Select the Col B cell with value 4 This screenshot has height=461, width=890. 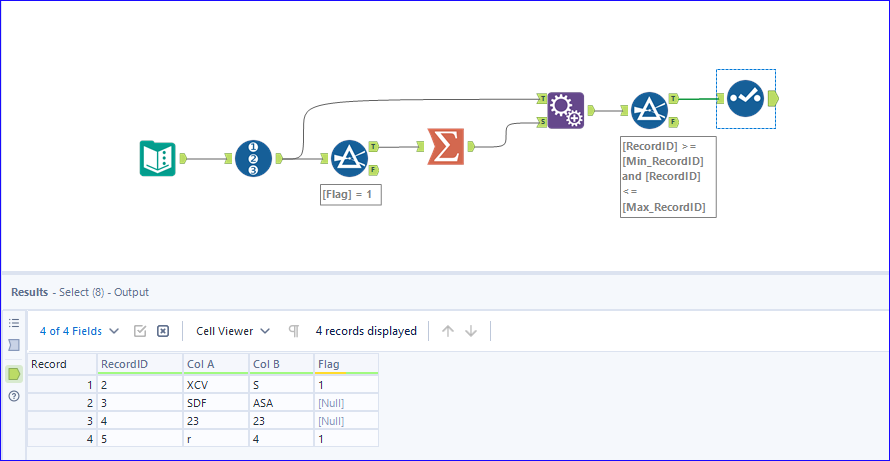[281, 439]
